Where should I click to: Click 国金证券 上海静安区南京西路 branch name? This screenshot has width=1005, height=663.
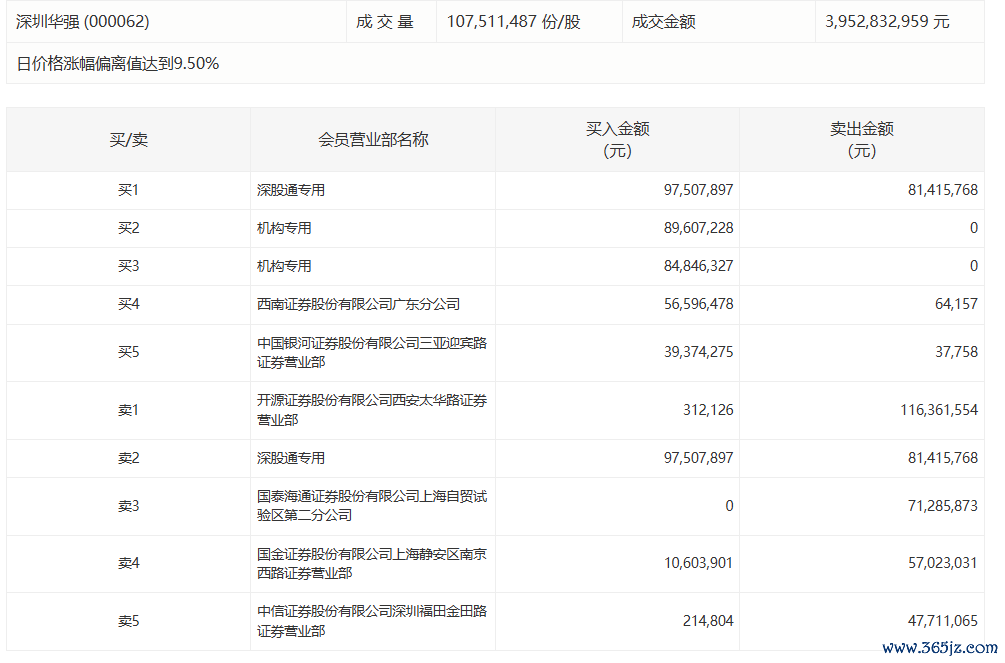pyautogui.click(x=372, y=564)
